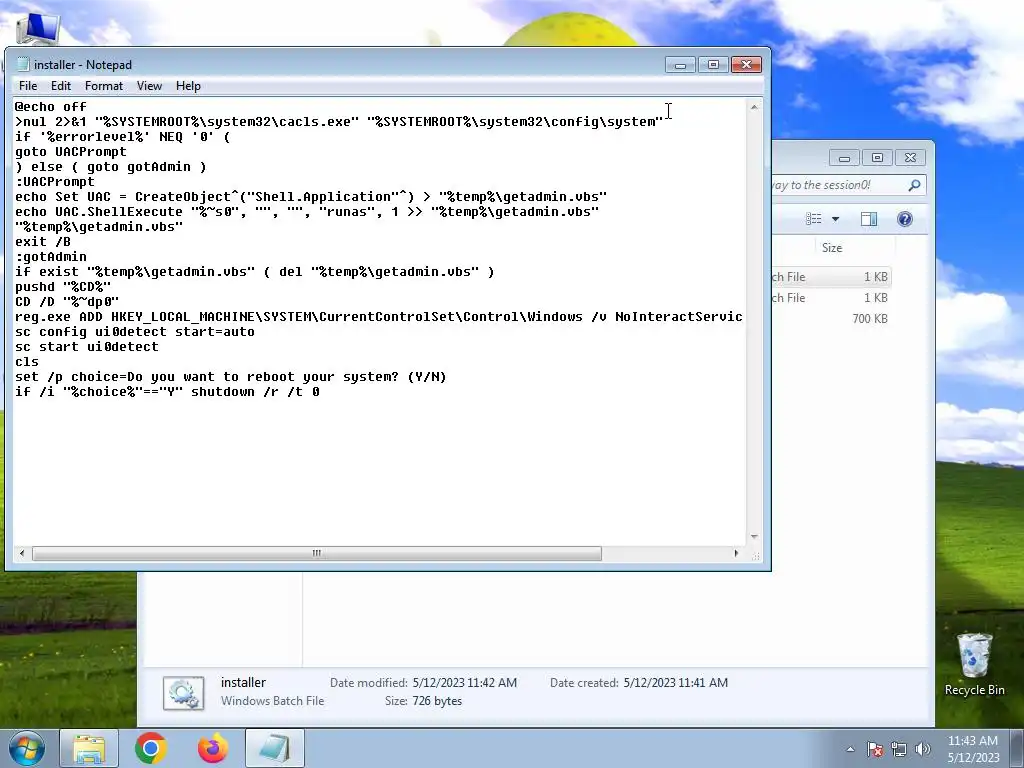Image resolution: width=1024 pixels, height=768 pixels.
Task: Minimize the Explorer window
Action: tap(844, 157)
